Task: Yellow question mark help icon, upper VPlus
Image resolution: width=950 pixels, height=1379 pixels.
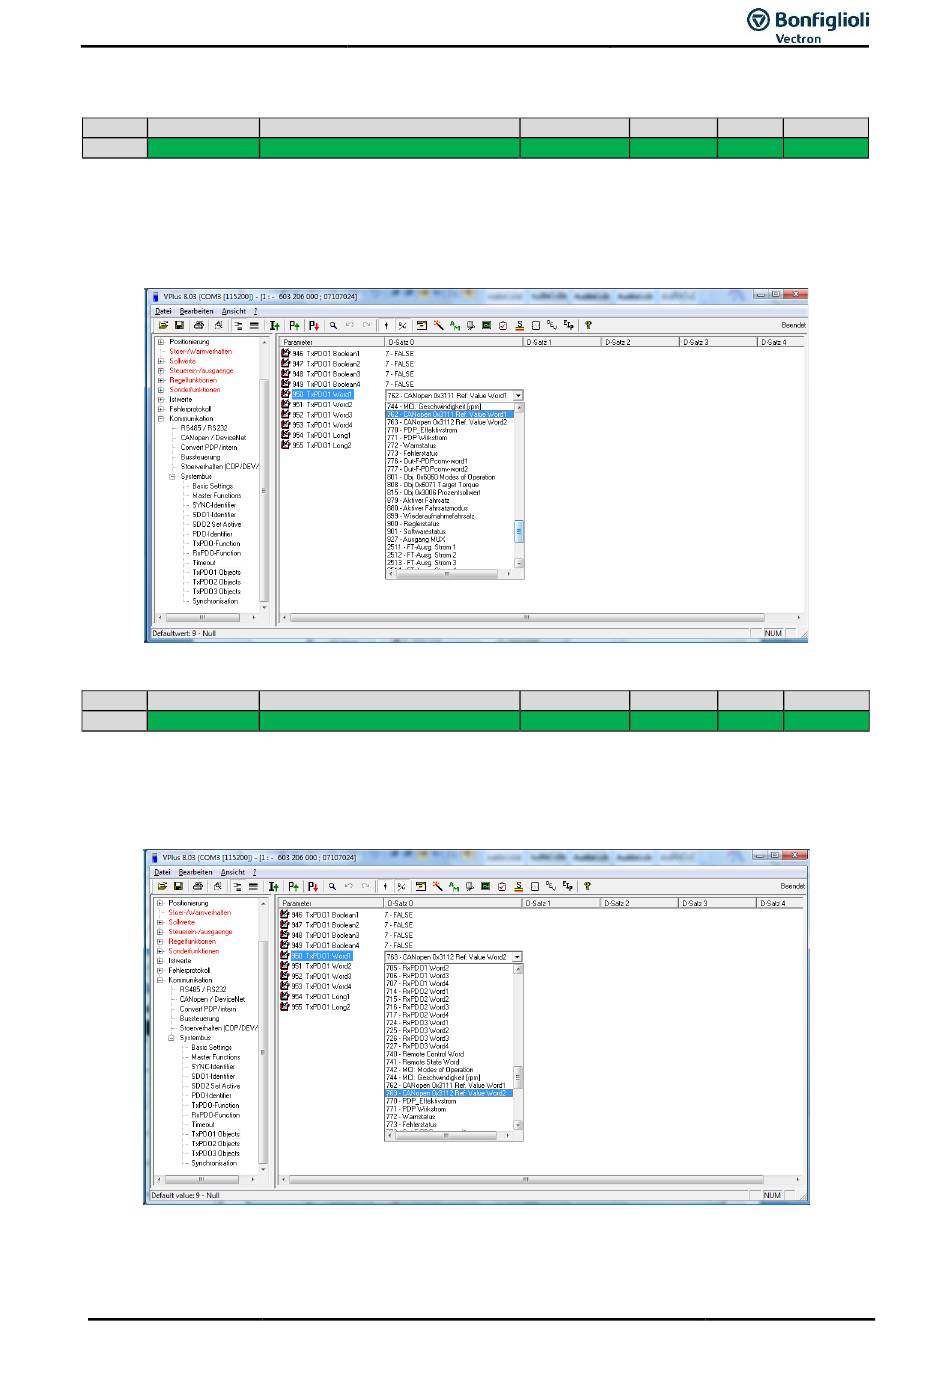Action: pos(588,325)
